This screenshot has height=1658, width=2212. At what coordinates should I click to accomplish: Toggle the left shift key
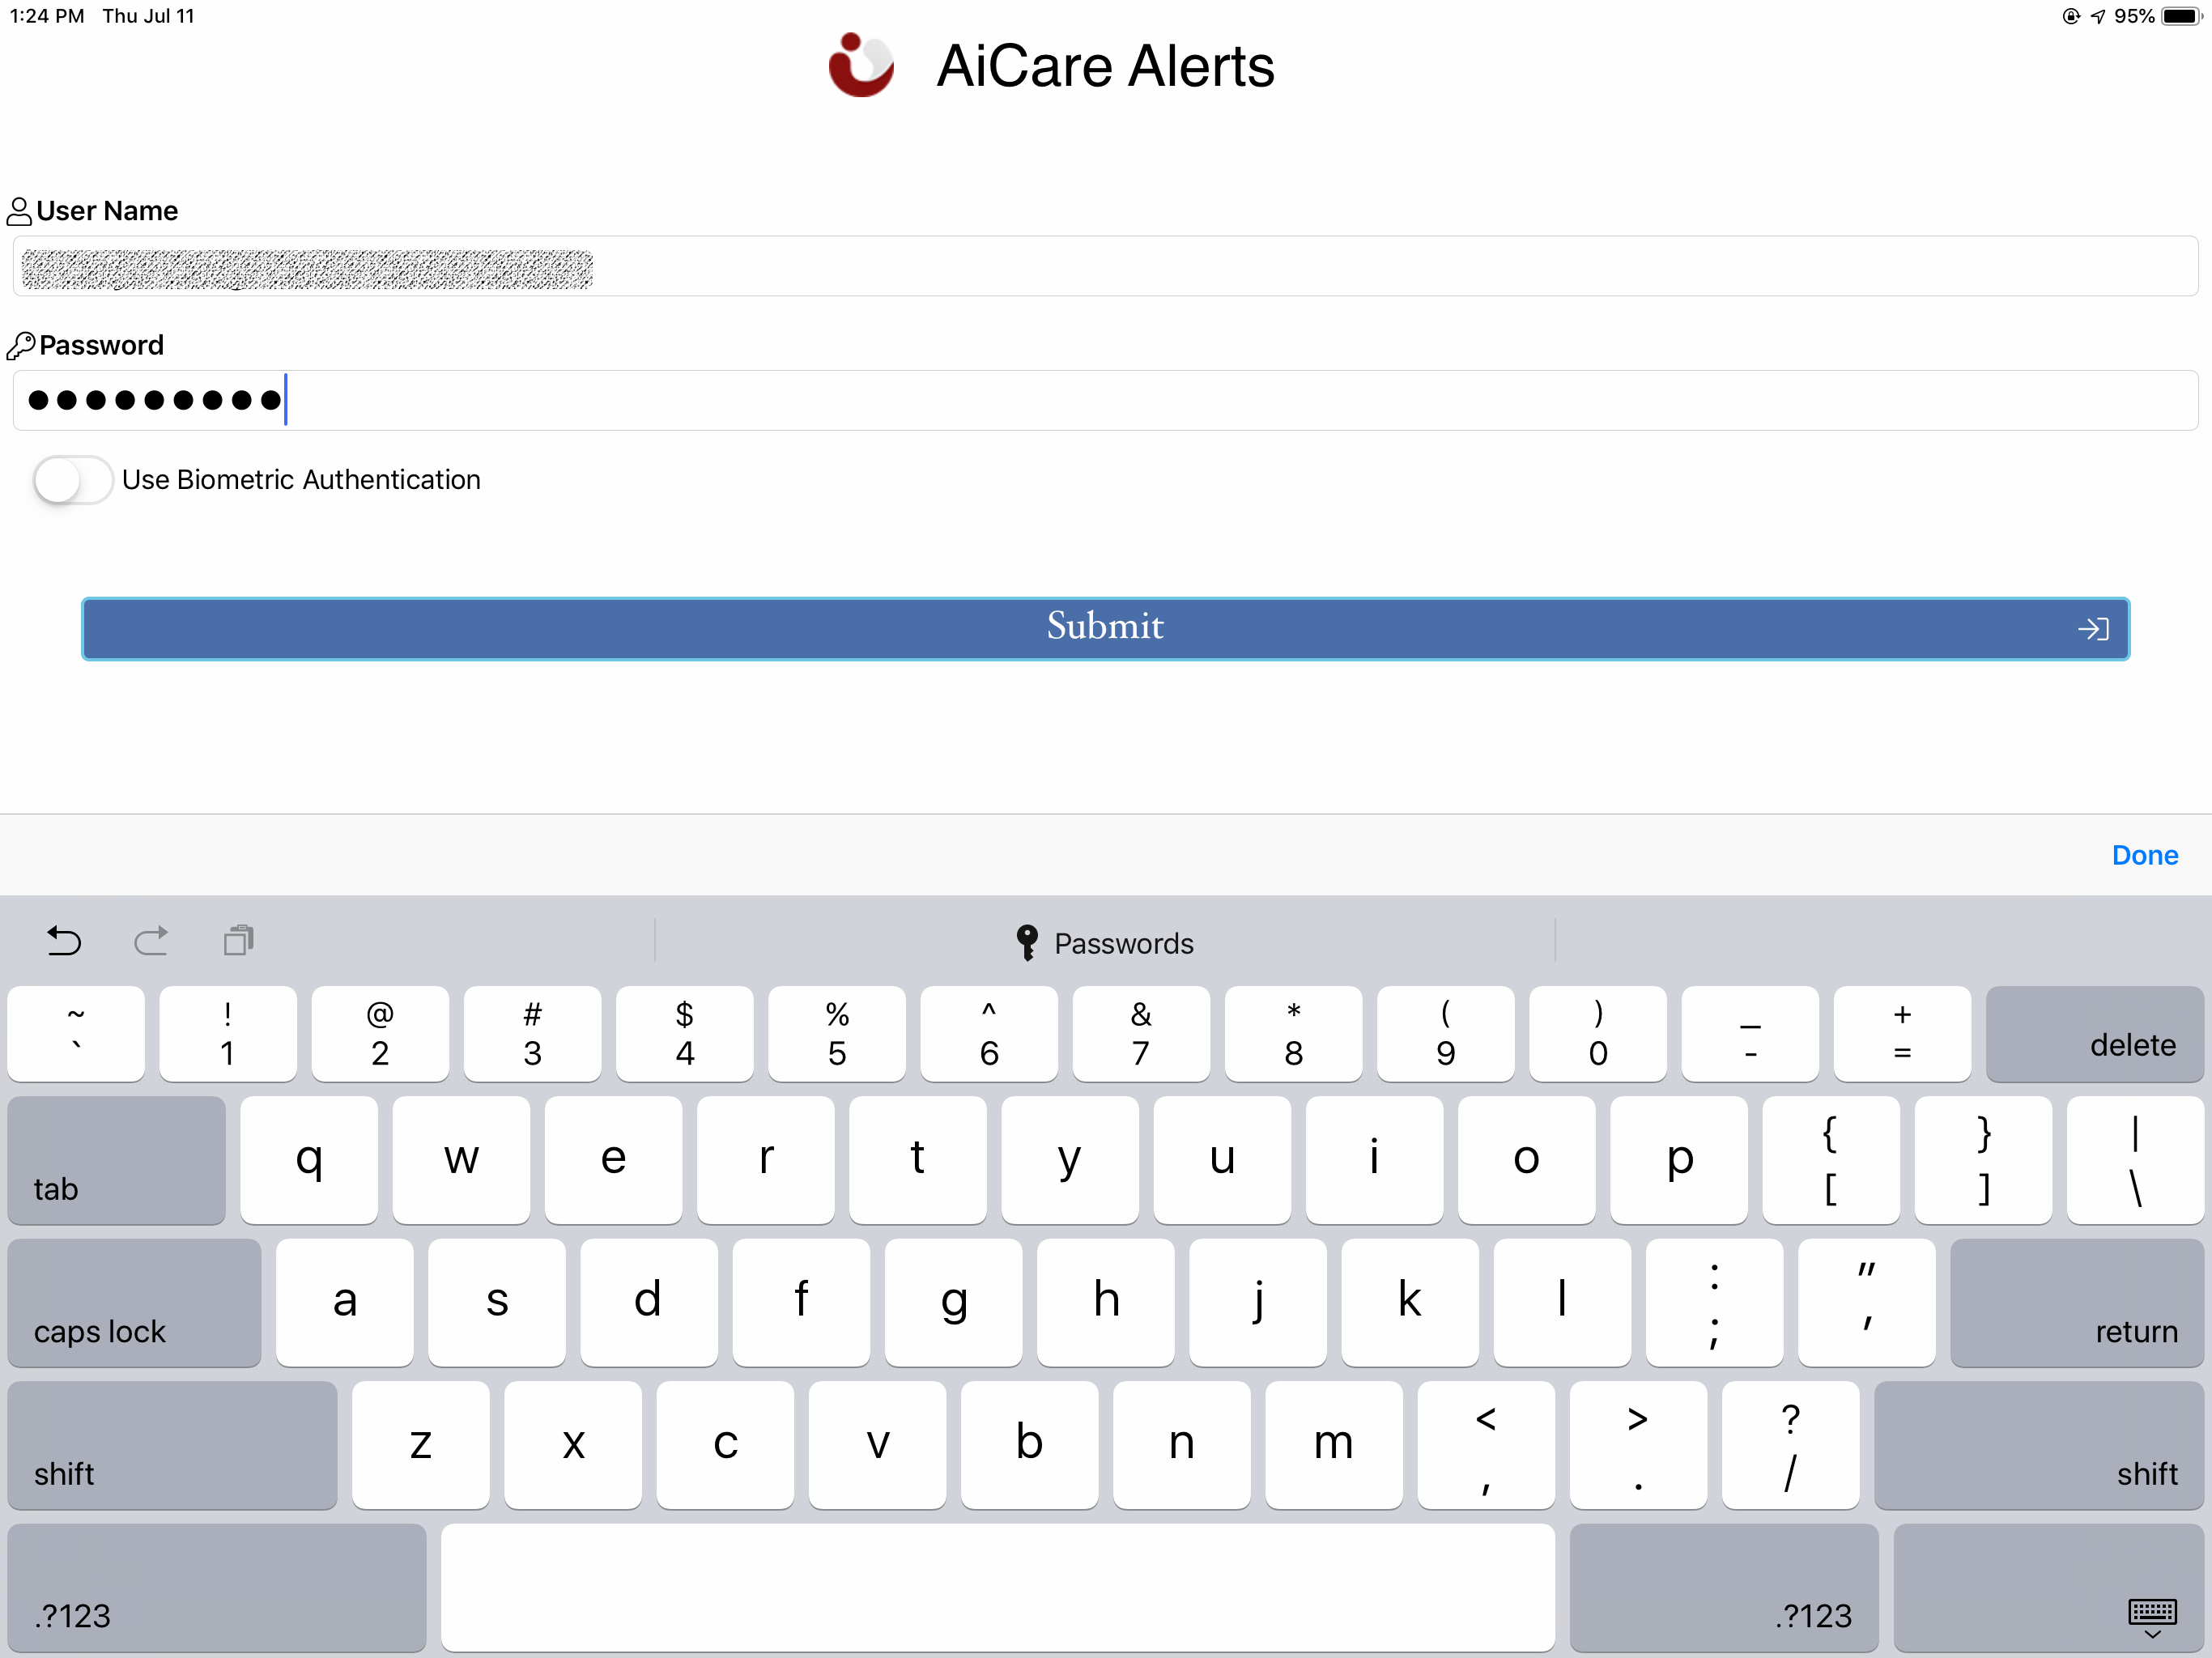click(172, 1445)
